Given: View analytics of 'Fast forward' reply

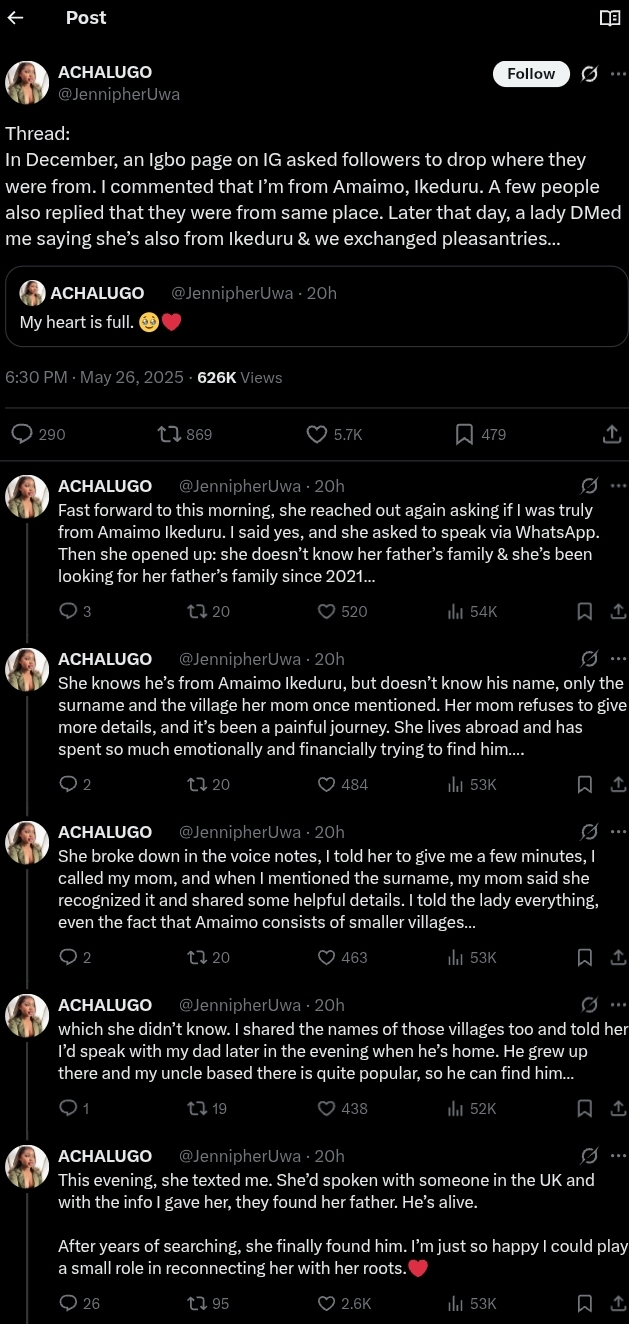Looking at the screenshot, I should tap(472, 611).
